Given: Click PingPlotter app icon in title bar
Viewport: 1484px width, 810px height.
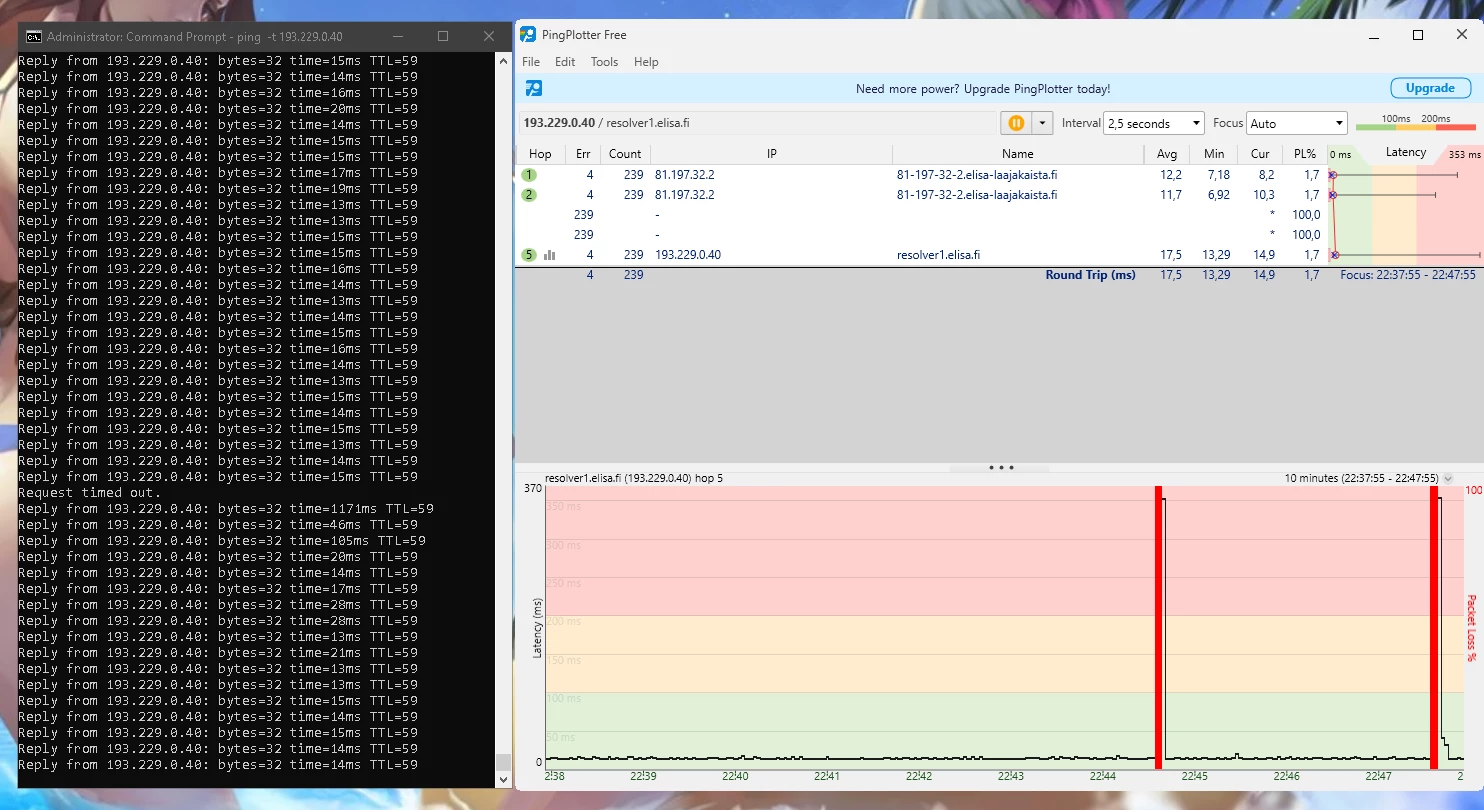Looking at the screenshot, I should pos(528,35).
